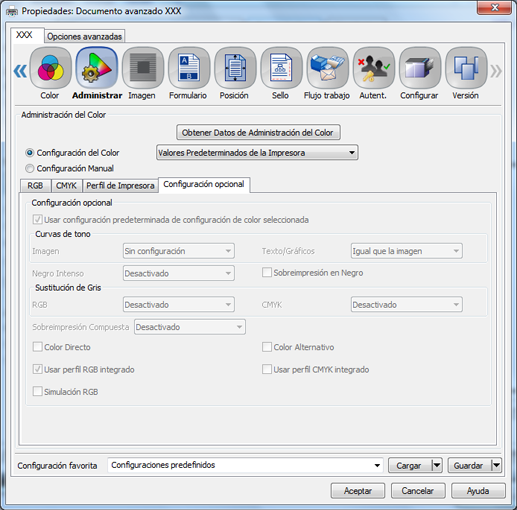Open the Color settings icon
The image size is (517, 510).
tap(50, 68)
